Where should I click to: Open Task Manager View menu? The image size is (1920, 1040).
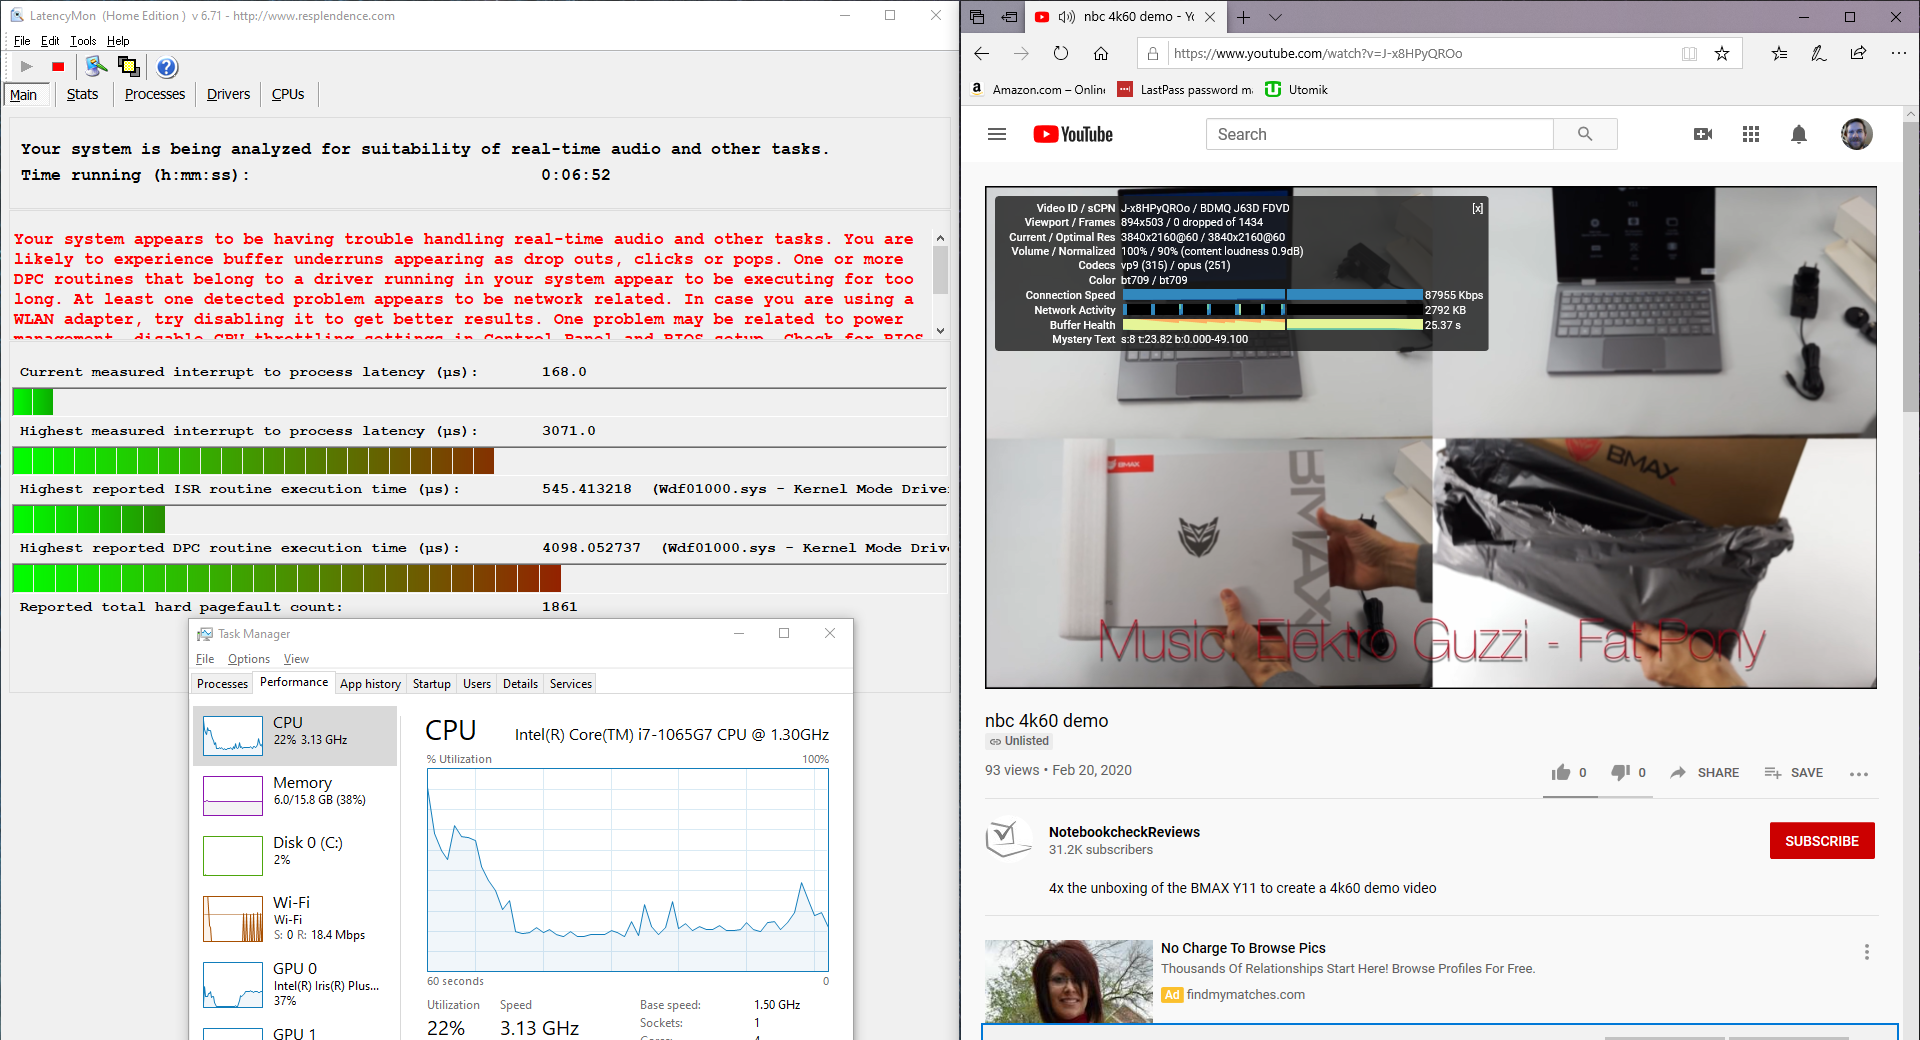[x=296, y=659]
